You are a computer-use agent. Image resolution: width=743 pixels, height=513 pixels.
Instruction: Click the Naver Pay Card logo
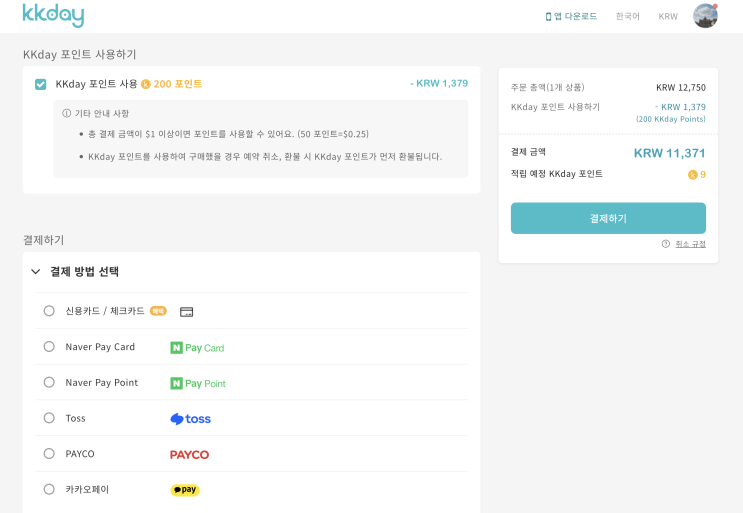click(x=197, y=348)
